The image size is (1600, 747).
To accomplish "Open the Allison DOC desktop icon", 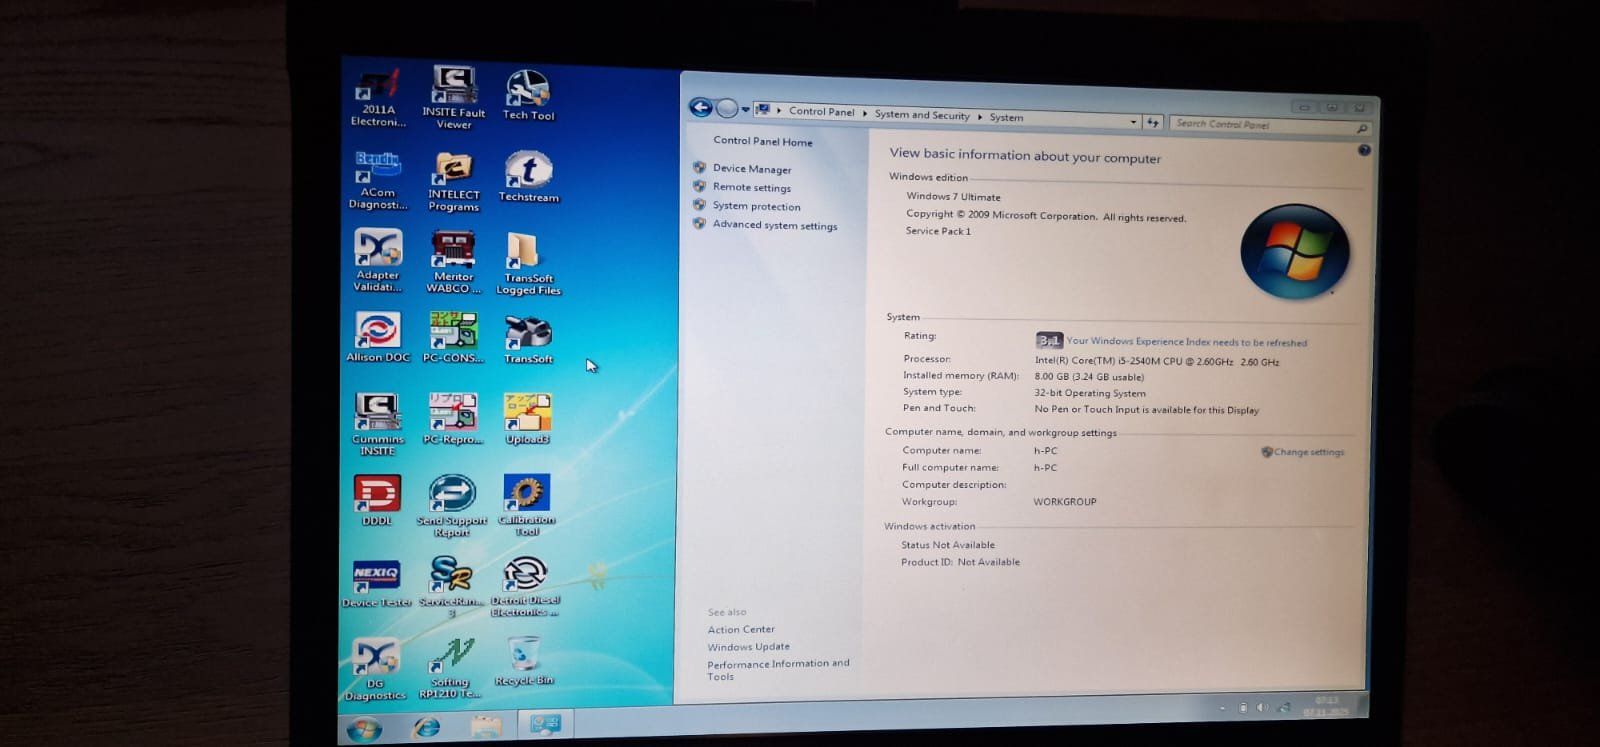I will coord(378,331).
